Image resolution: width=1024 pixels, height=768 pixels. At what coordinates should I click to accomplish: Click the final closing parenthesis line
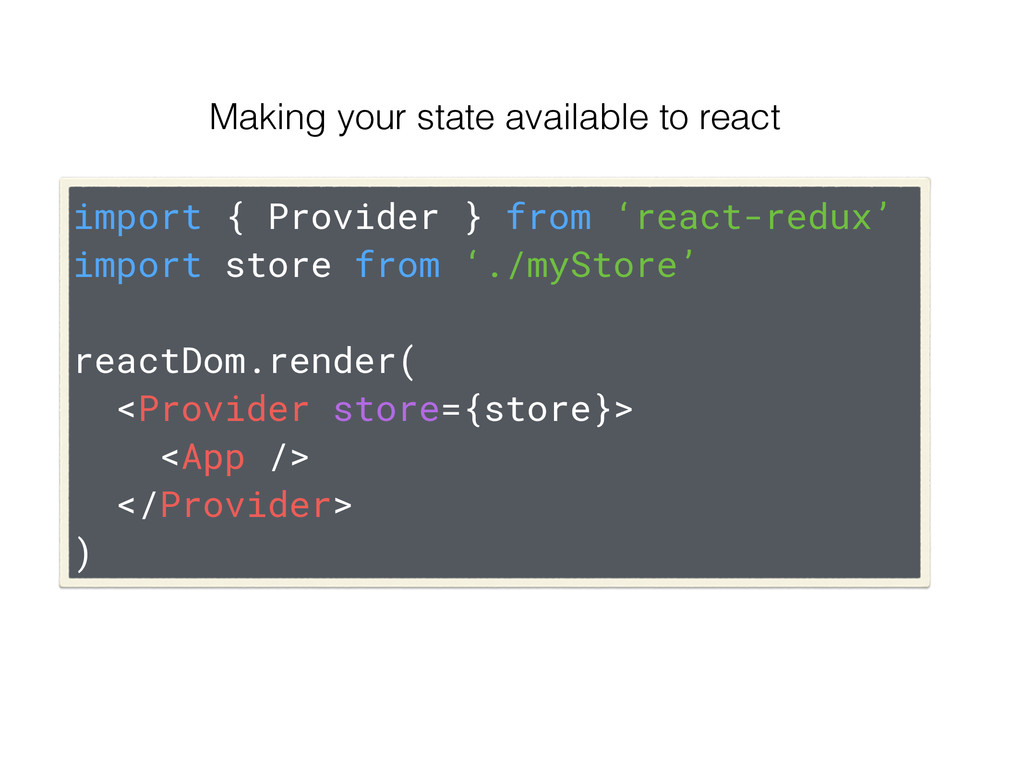[82, 554]
